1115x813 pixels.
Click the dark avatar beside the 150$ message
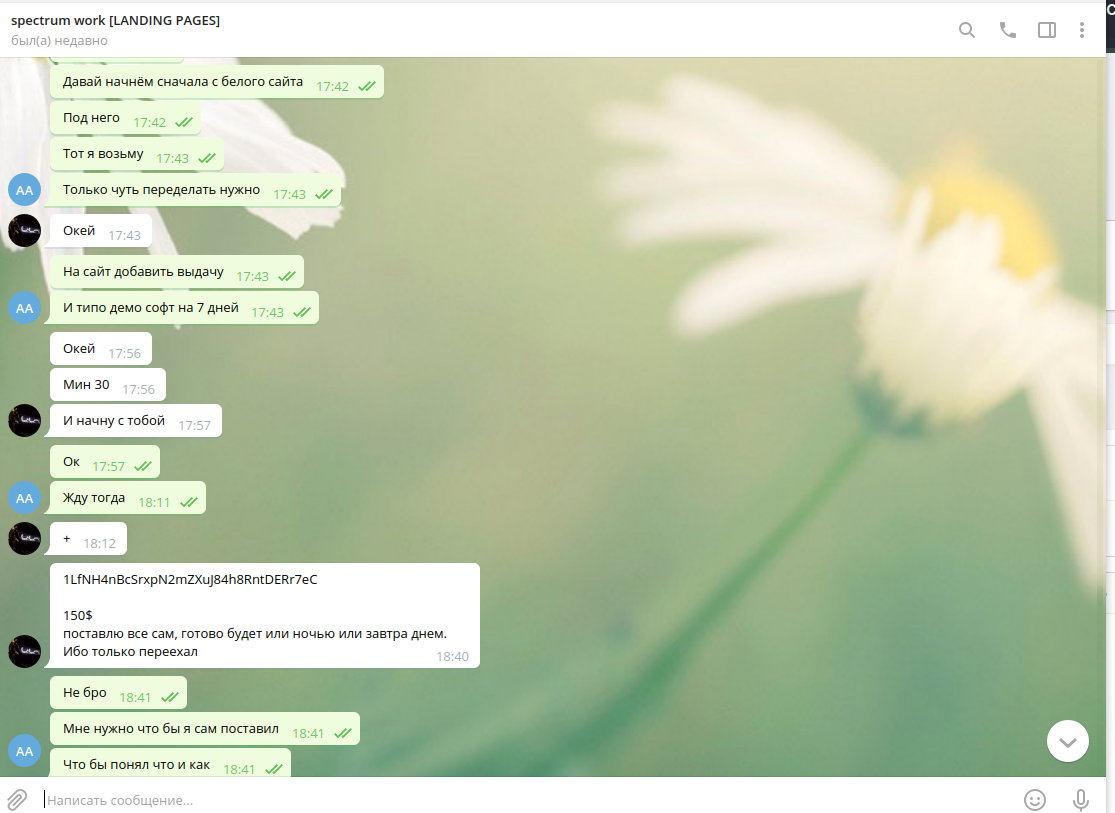coord(24,652)
